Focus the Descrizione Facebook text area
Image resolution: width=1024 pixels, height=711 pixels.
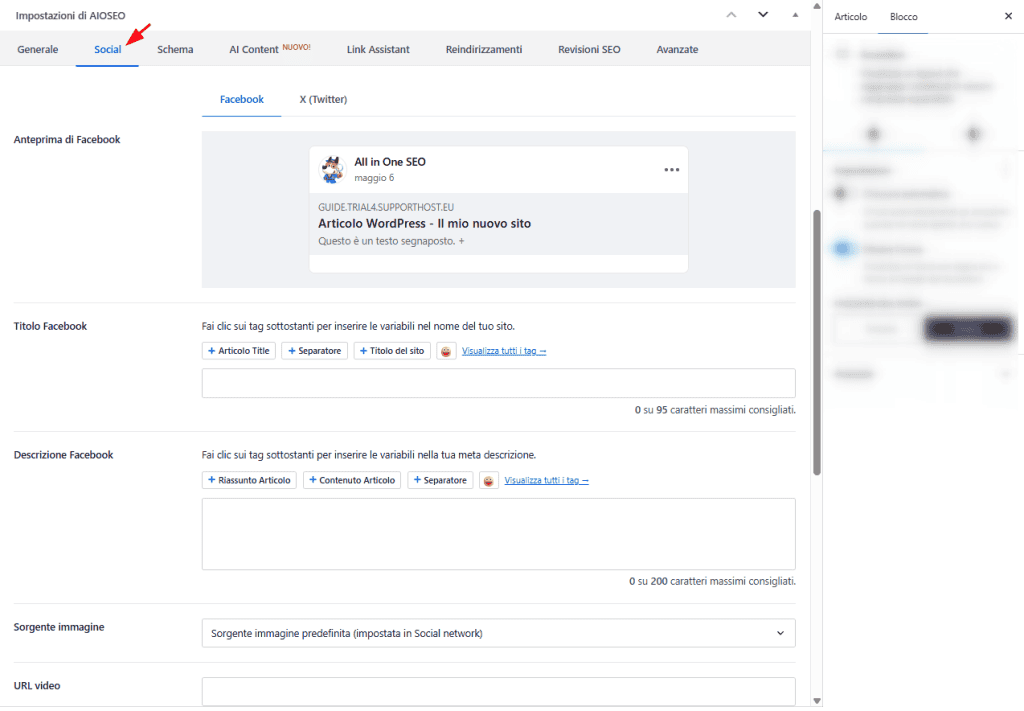pos(498,534)
